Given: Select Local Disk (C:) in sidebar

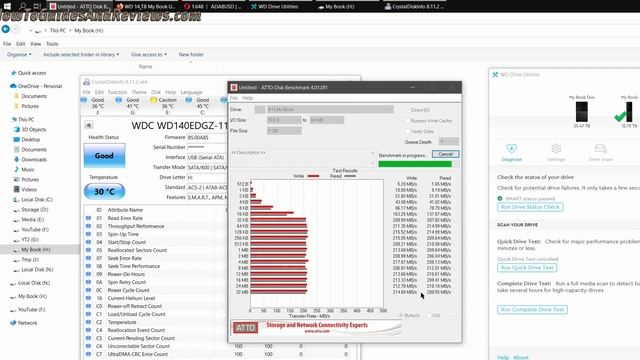Looking at the screenshot, I should 37,200.
